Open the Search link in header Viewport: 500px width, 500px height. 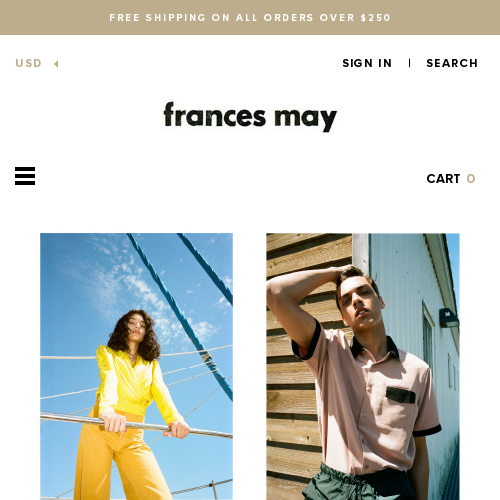452,63
